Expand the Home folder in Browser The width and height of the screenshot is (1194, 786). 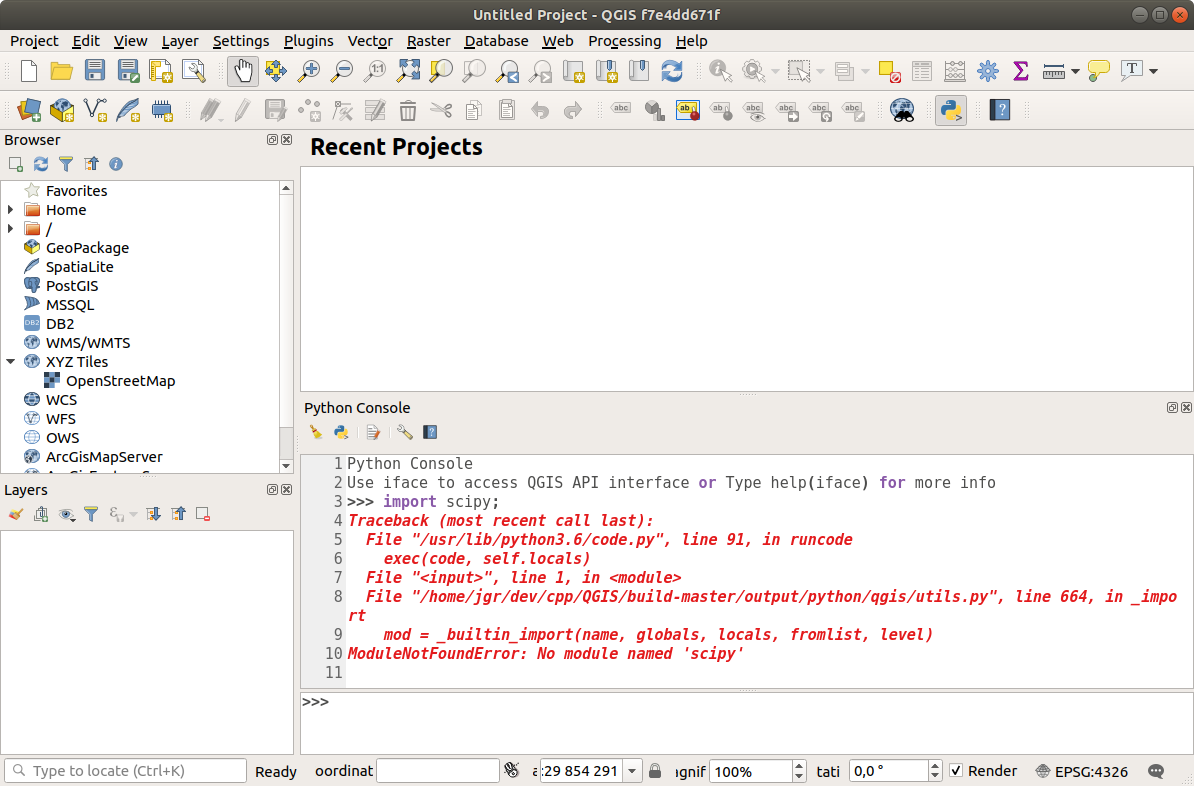tap(11, 210)
